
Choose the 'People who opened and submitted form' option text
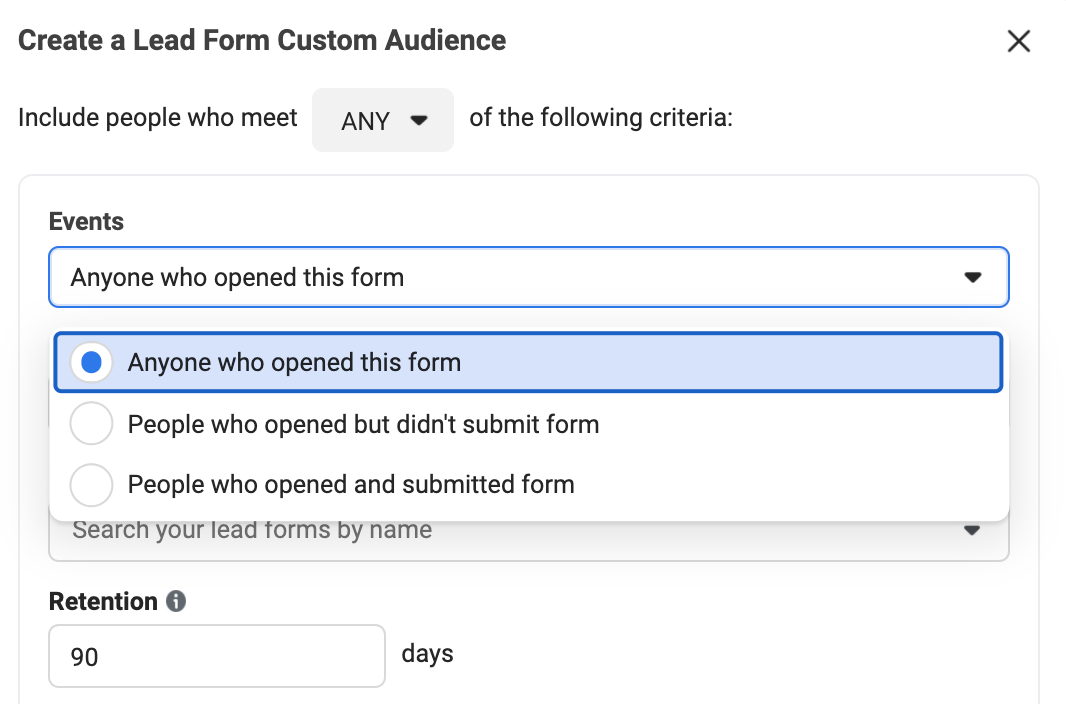coord(351,486)
